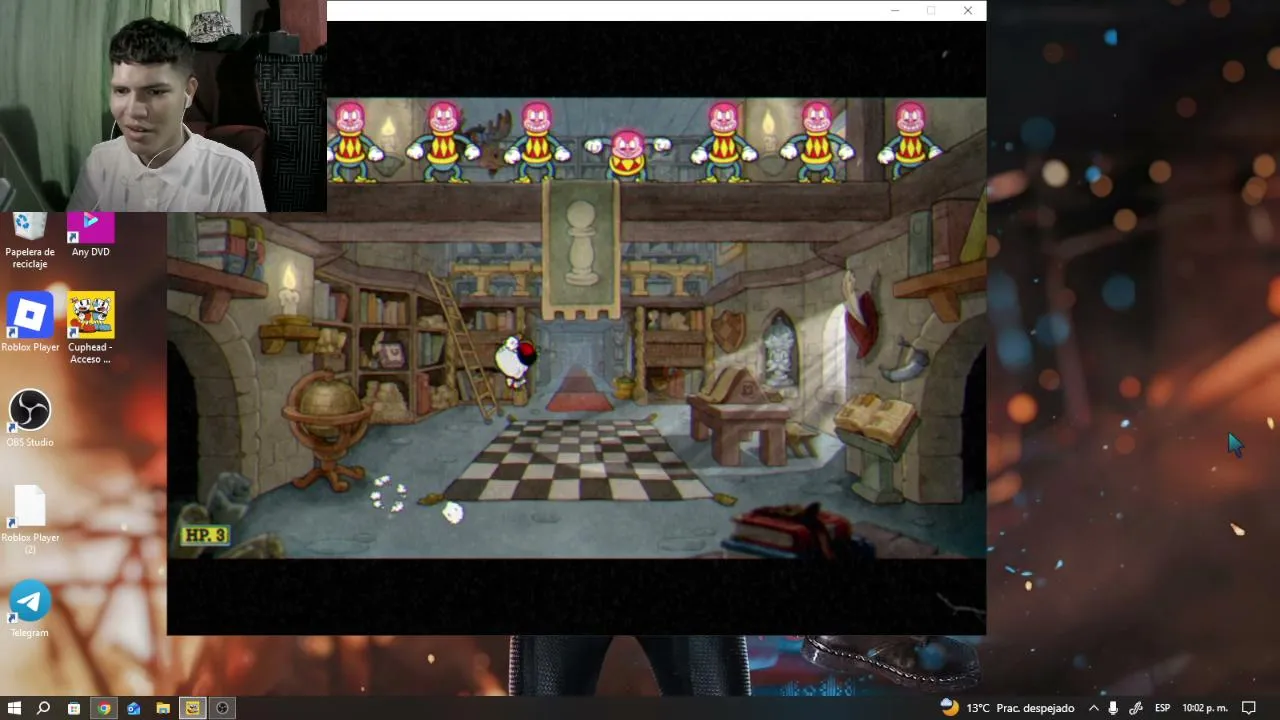
Task: Open the notification center
Action: 1249,708
